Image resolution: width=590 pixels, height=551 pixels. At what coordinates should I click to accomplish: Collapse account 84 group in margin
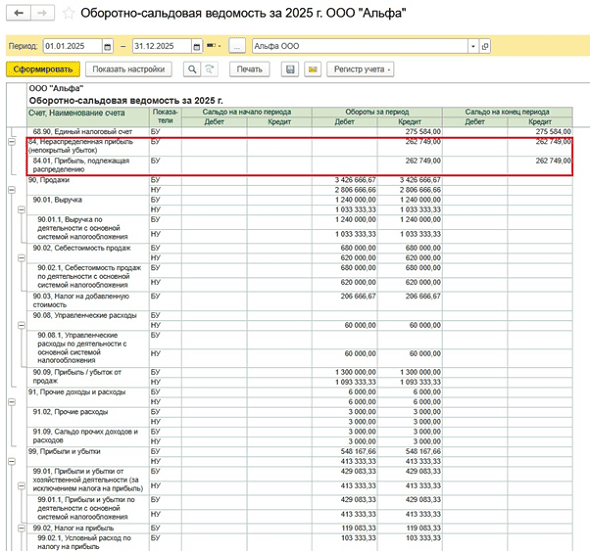[x=12, y=142]
